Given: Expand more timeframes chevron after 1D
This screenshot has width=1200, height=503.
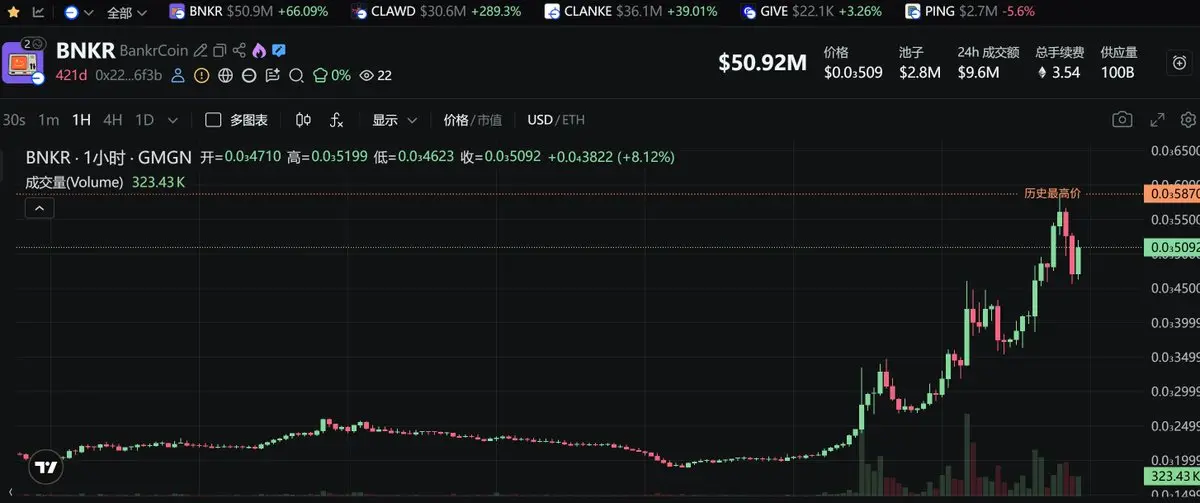Looking at the screenshot, I should (172, 120).
